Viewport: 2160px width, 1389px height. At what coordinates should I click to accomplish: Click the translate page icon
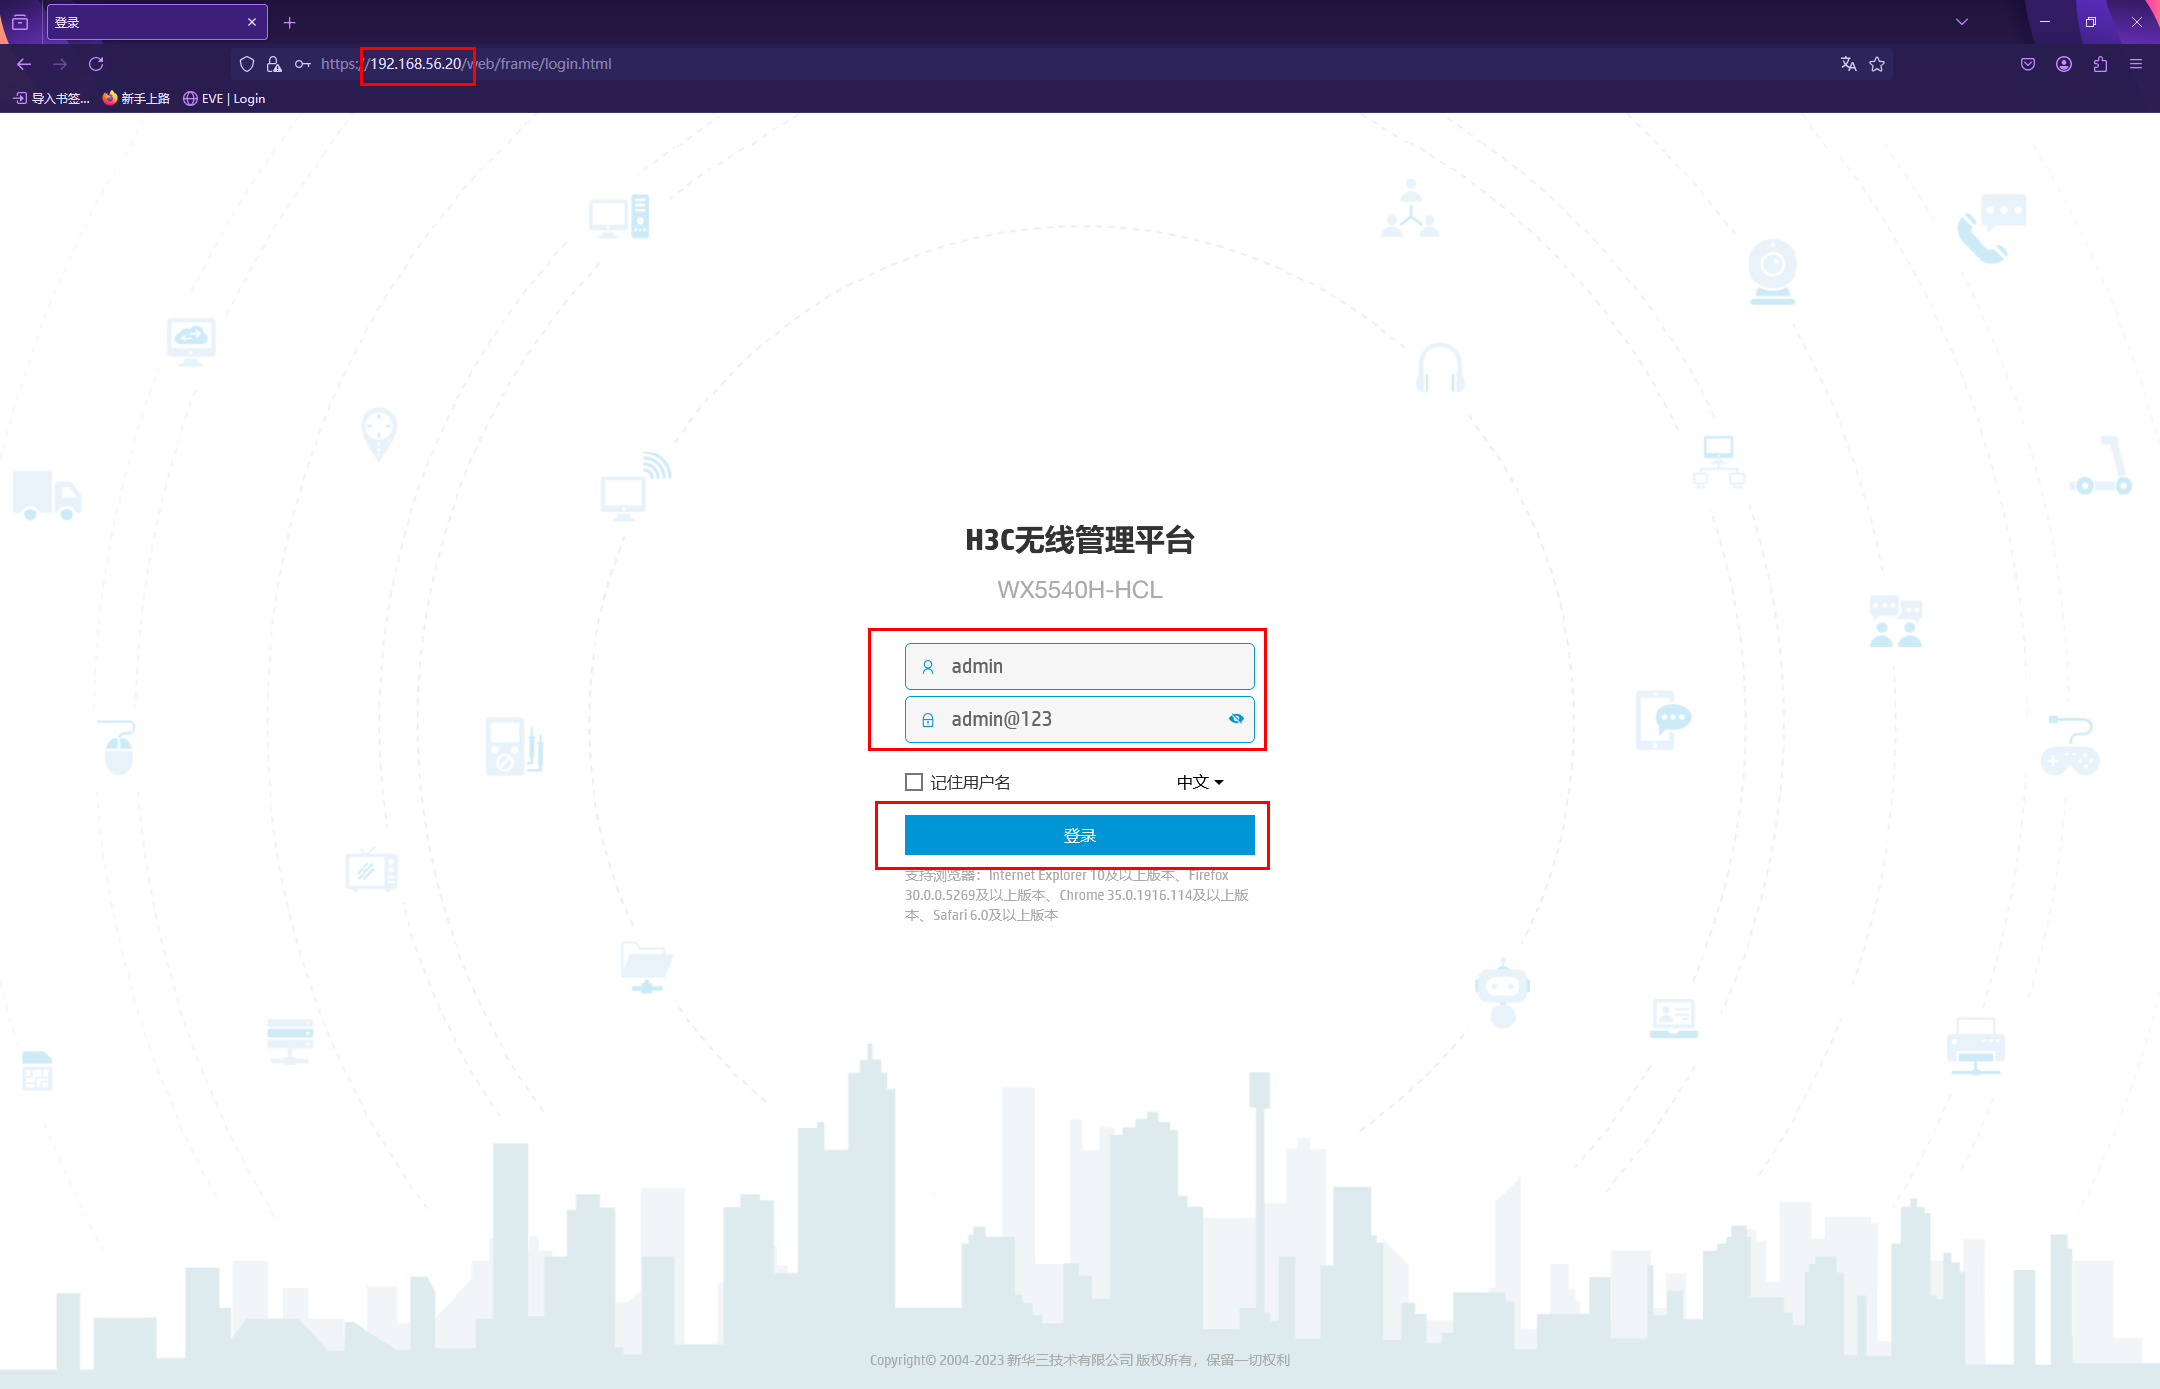point(1848,64)
